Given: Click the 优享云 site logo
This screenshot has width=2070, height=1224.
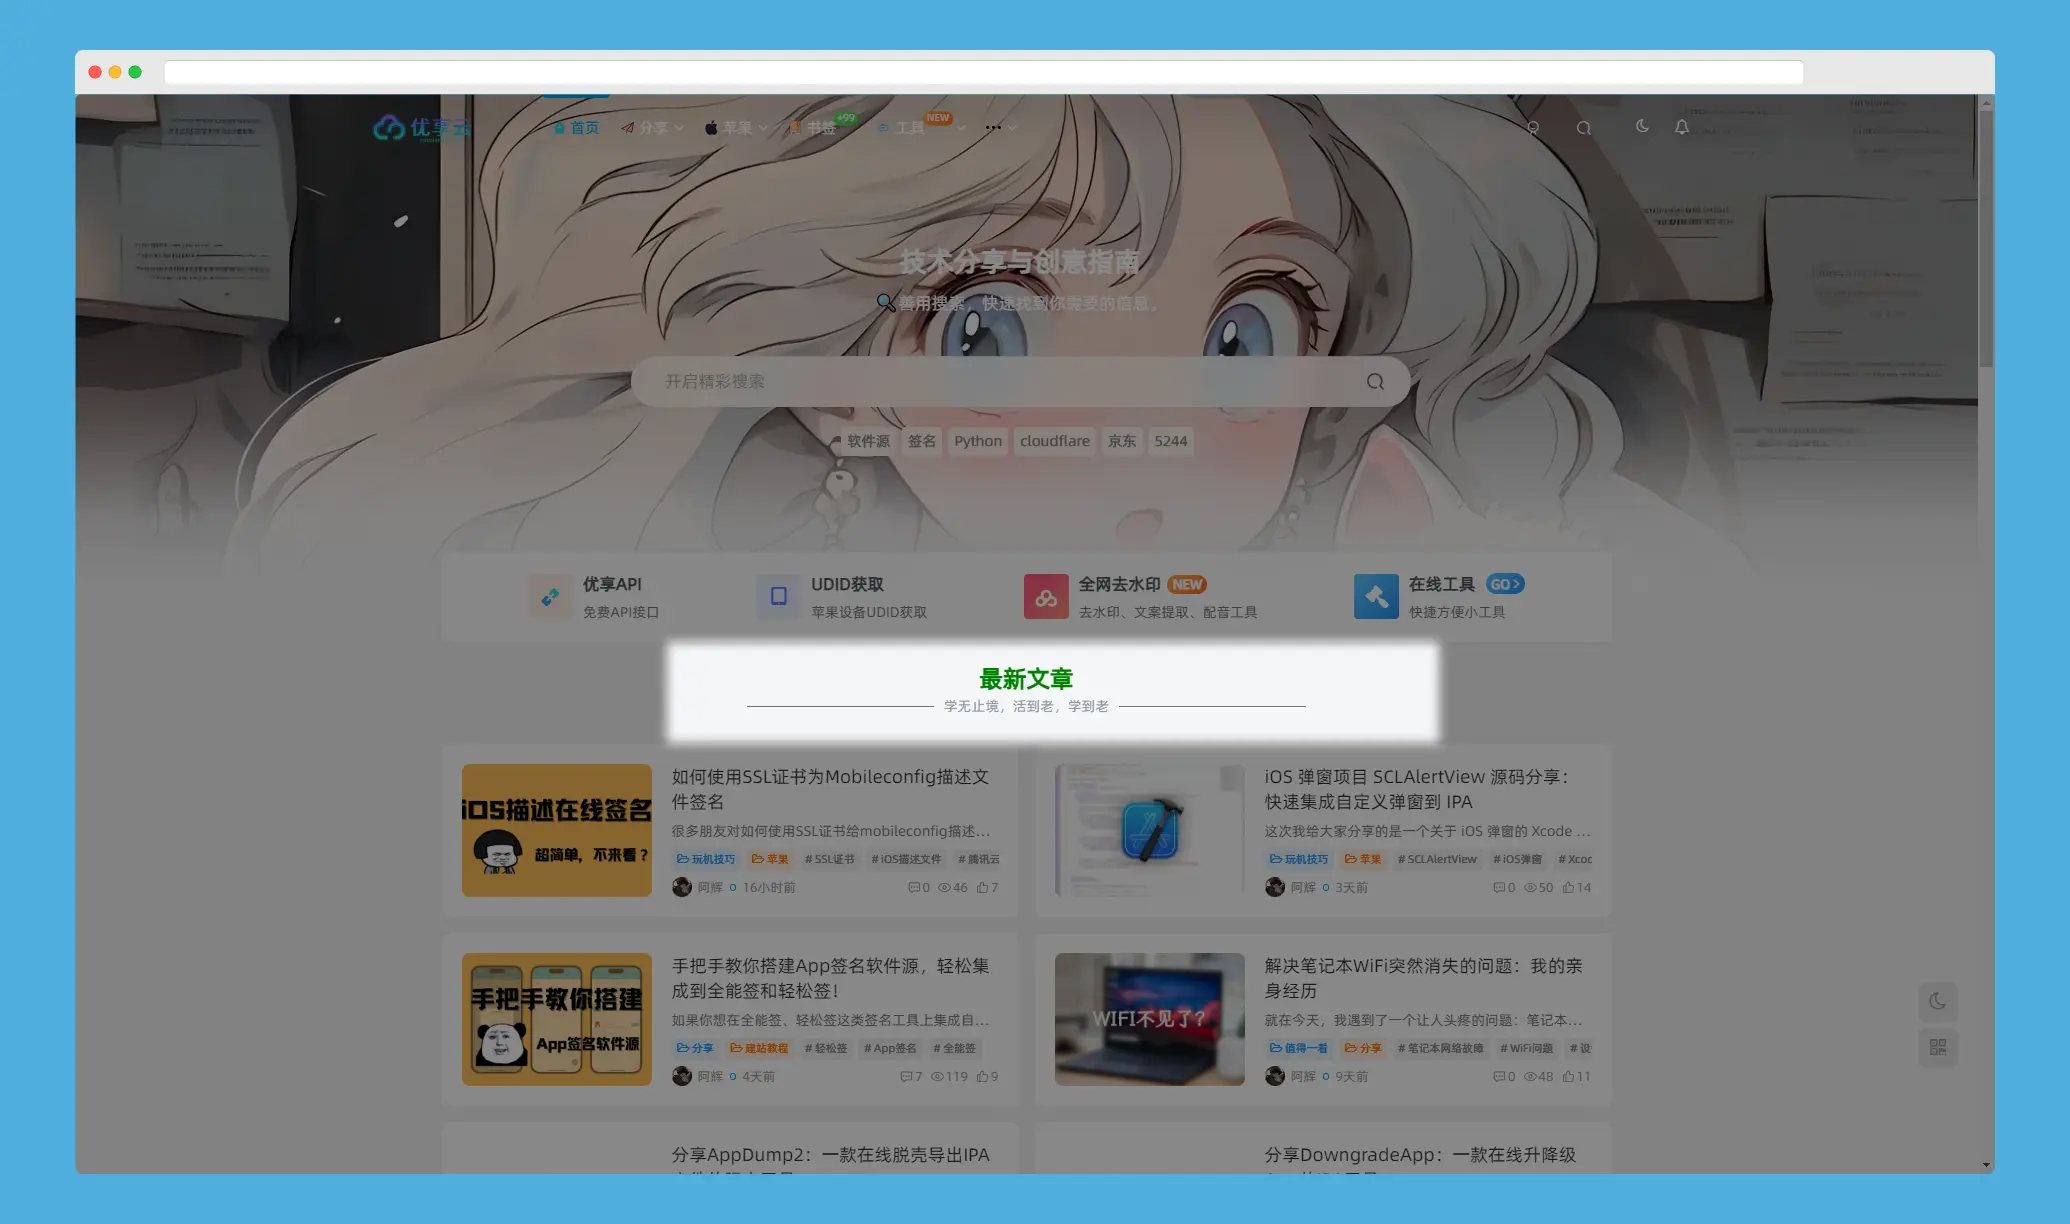Looking at the screenshot, I should tap(422, 128).
